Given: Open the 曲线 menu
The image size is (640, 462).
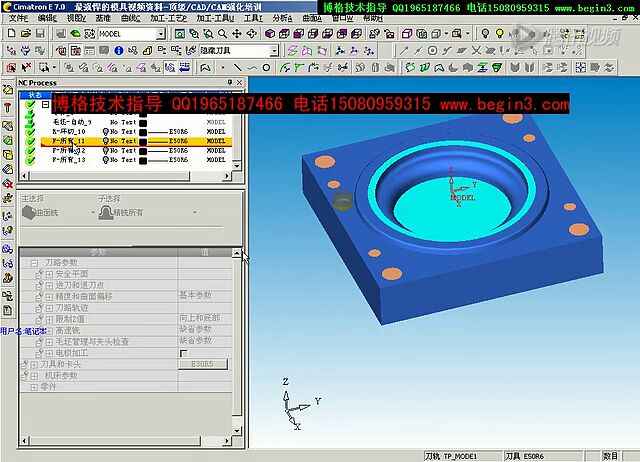Looking at the screenshot, I should [x=130, y=18].
